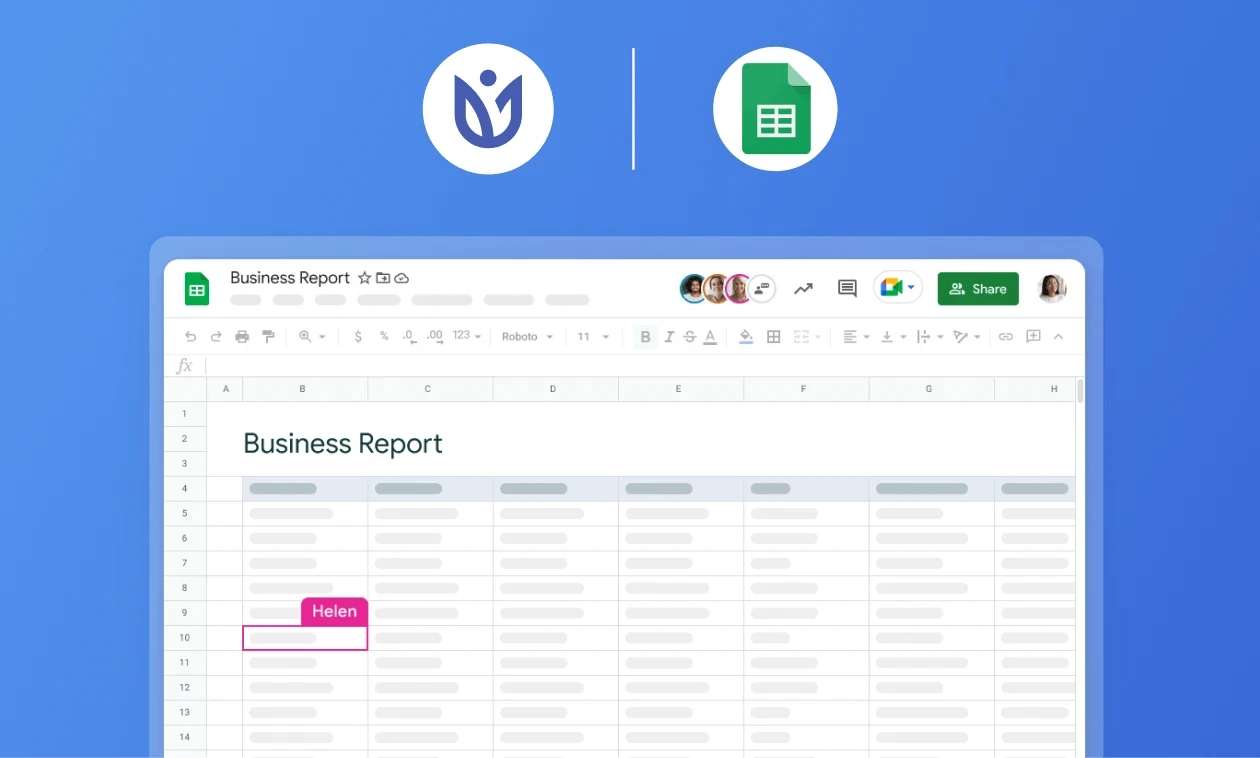Click the print icon in toolbar
1260x758 pixels.
pos(242,337)
